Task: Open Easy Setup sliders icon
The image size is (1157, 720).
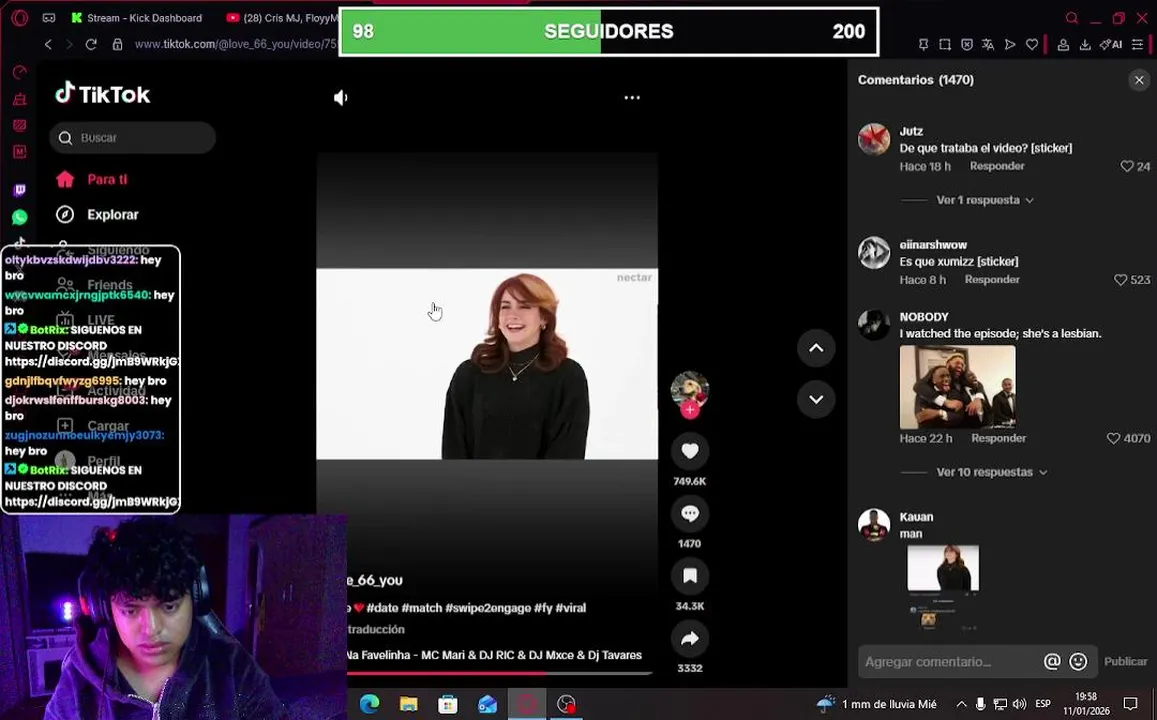Action: (1138, 45)
